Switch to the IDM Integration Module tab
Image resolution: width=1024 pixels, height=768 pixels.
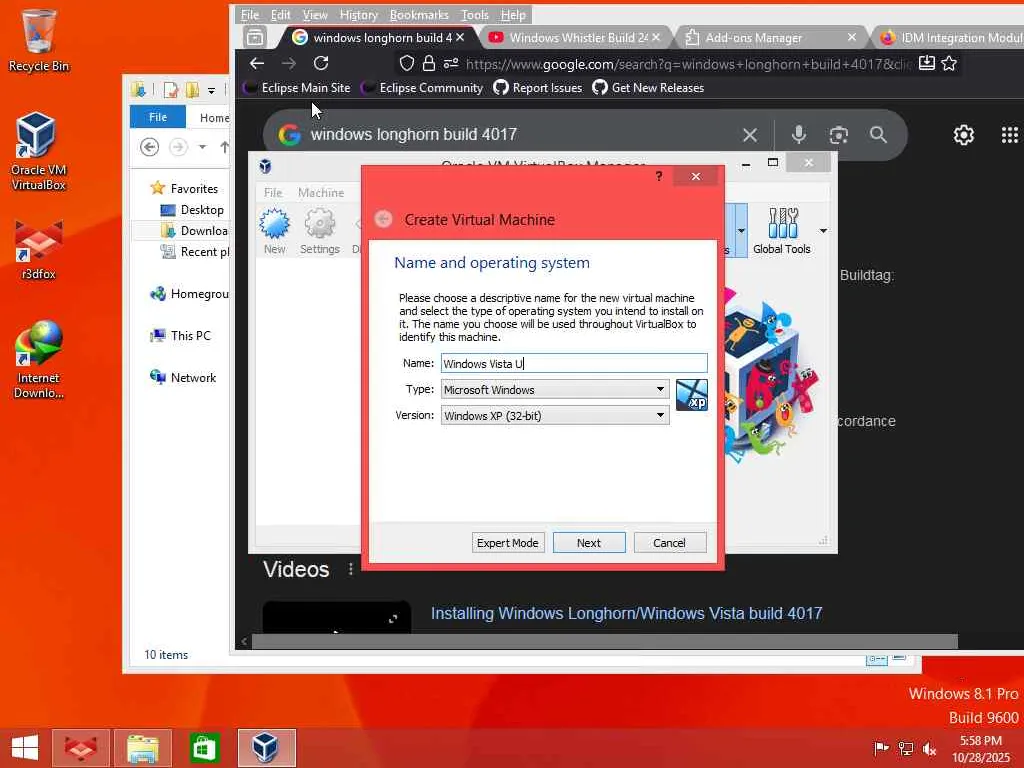[950, 38]
